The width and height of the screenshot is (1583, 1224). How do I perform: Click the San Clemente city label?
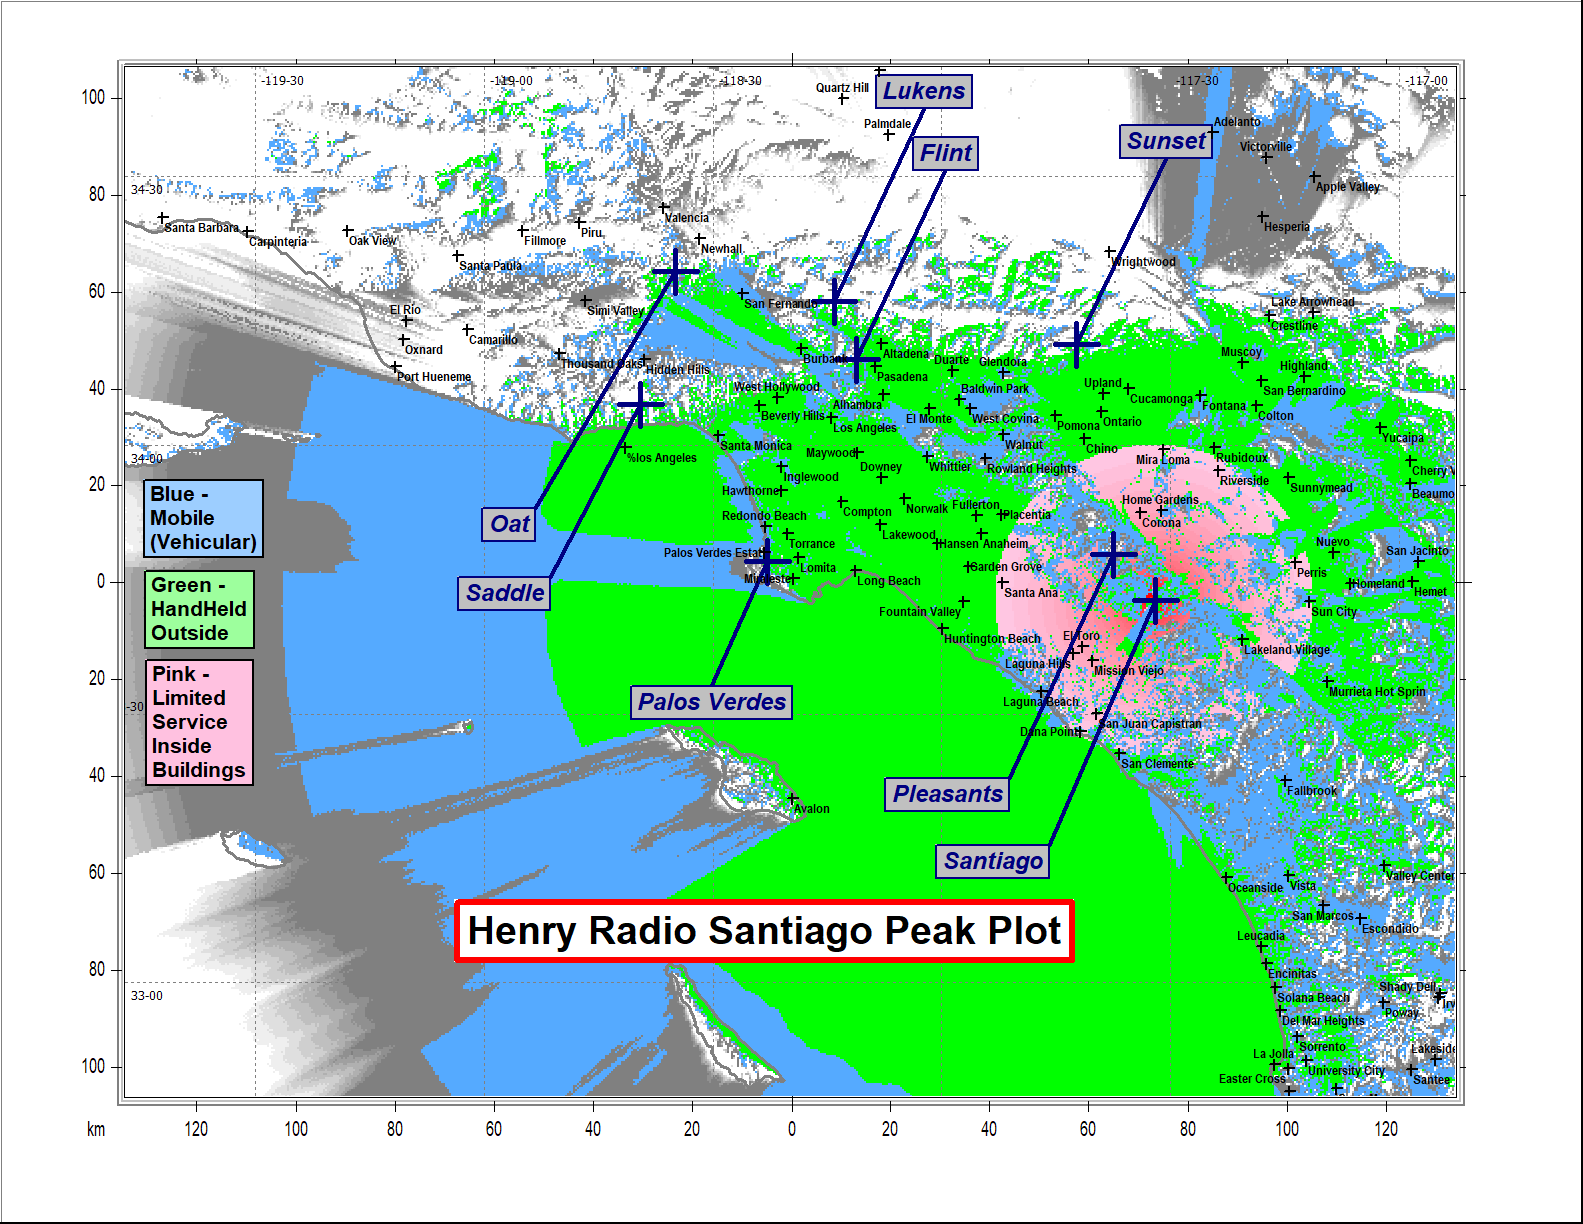pos(1158,764)
